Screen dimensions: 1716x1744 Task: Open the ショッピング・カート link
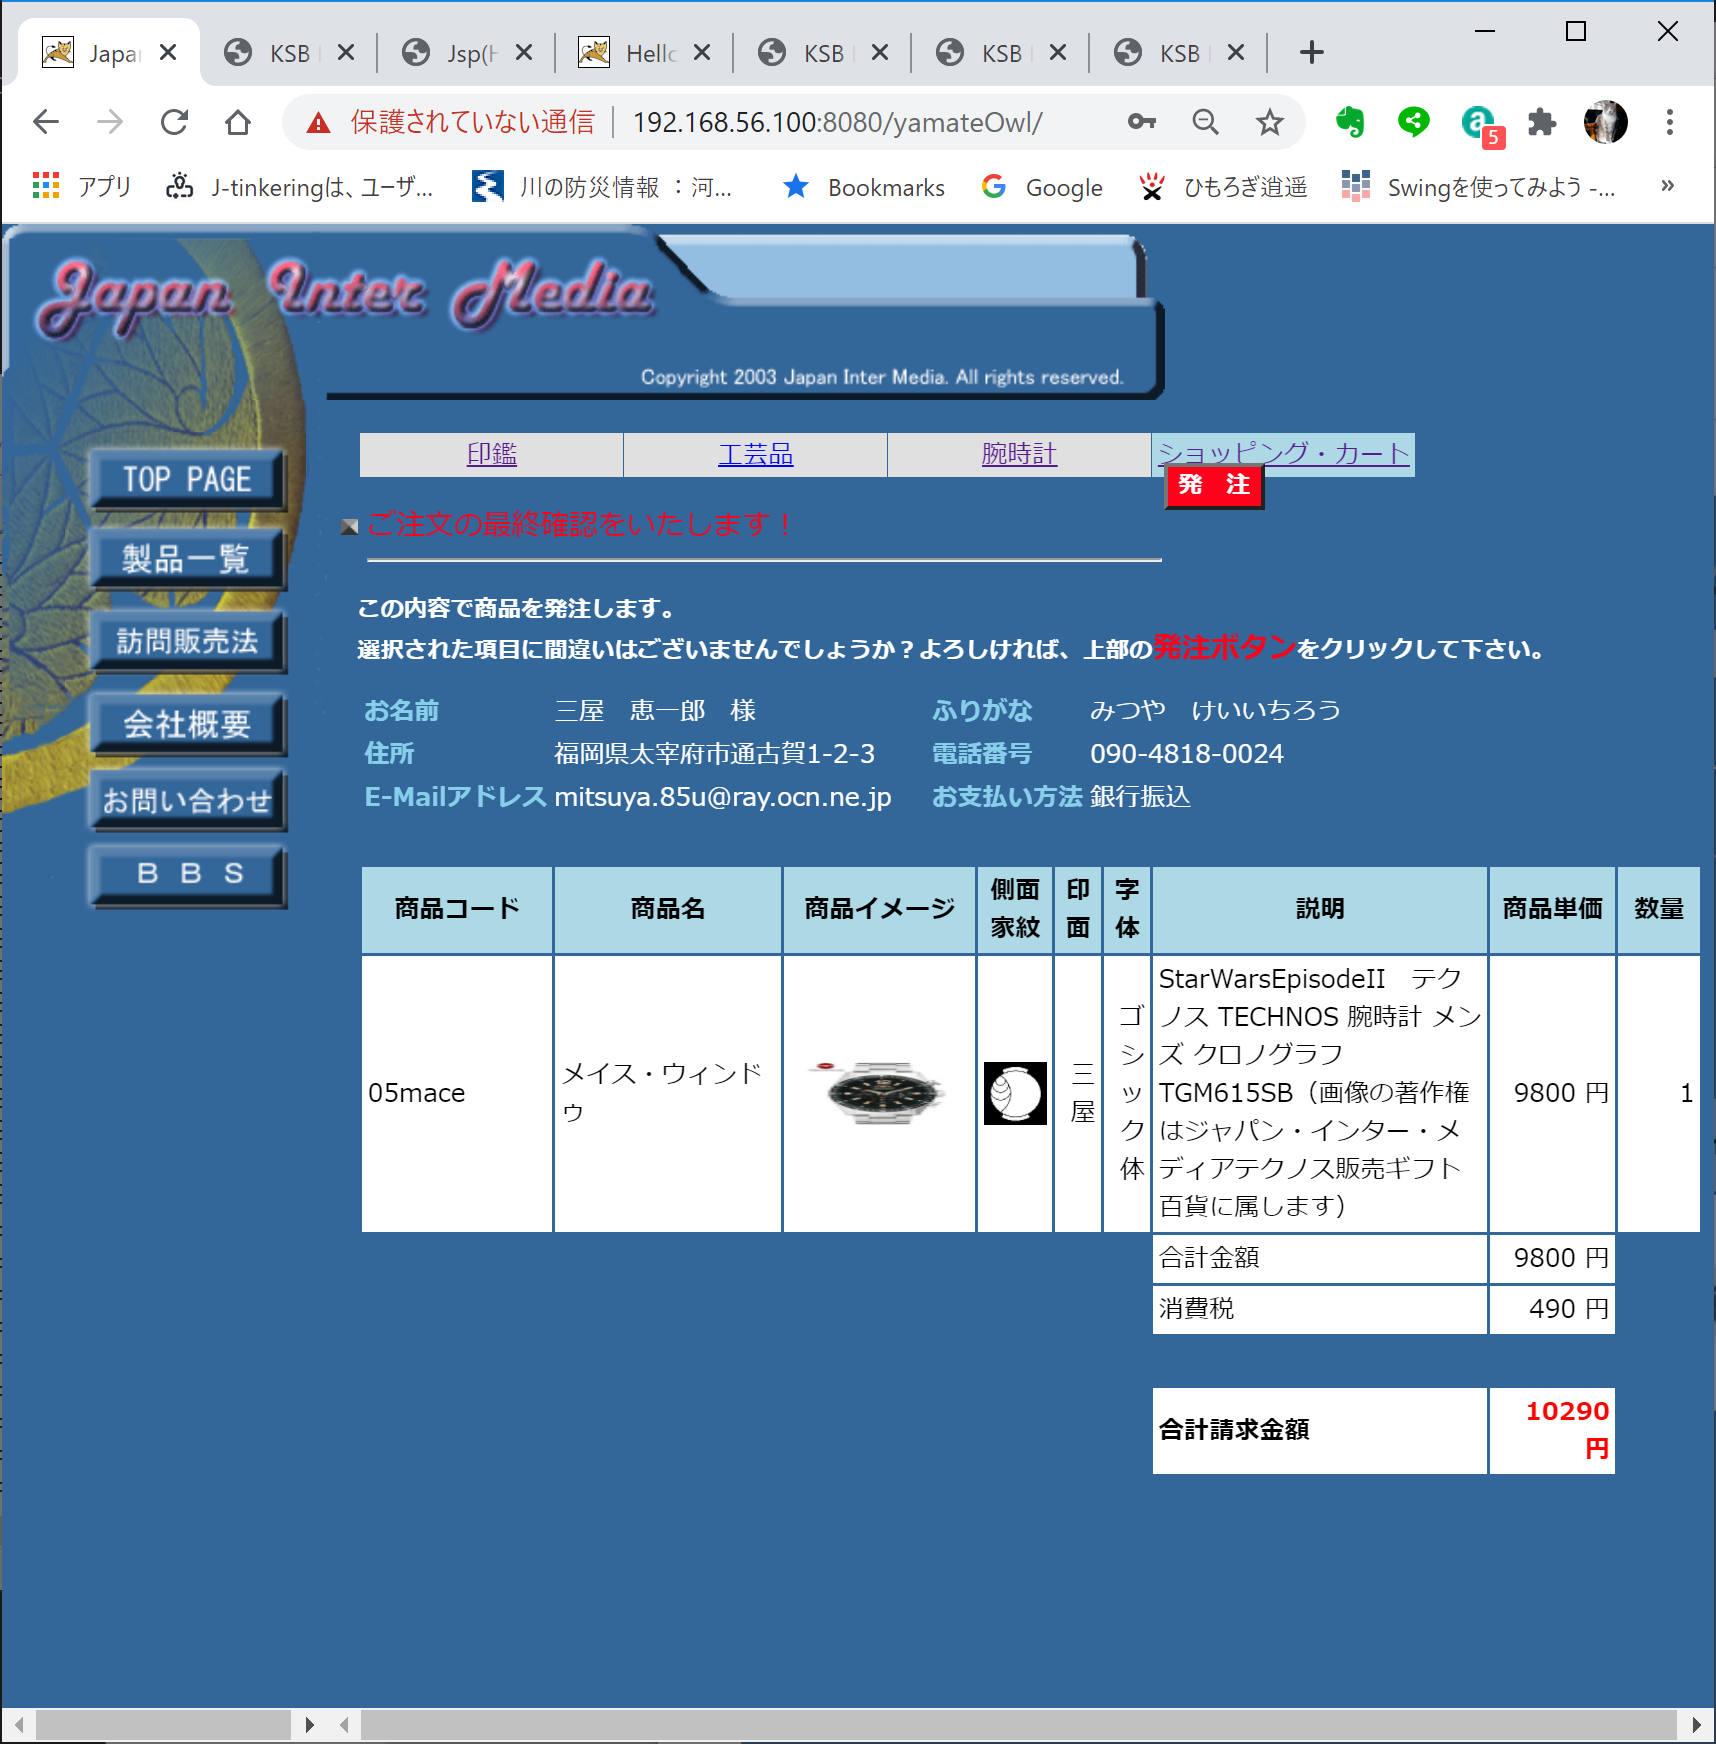click(x=1283, y=453)
